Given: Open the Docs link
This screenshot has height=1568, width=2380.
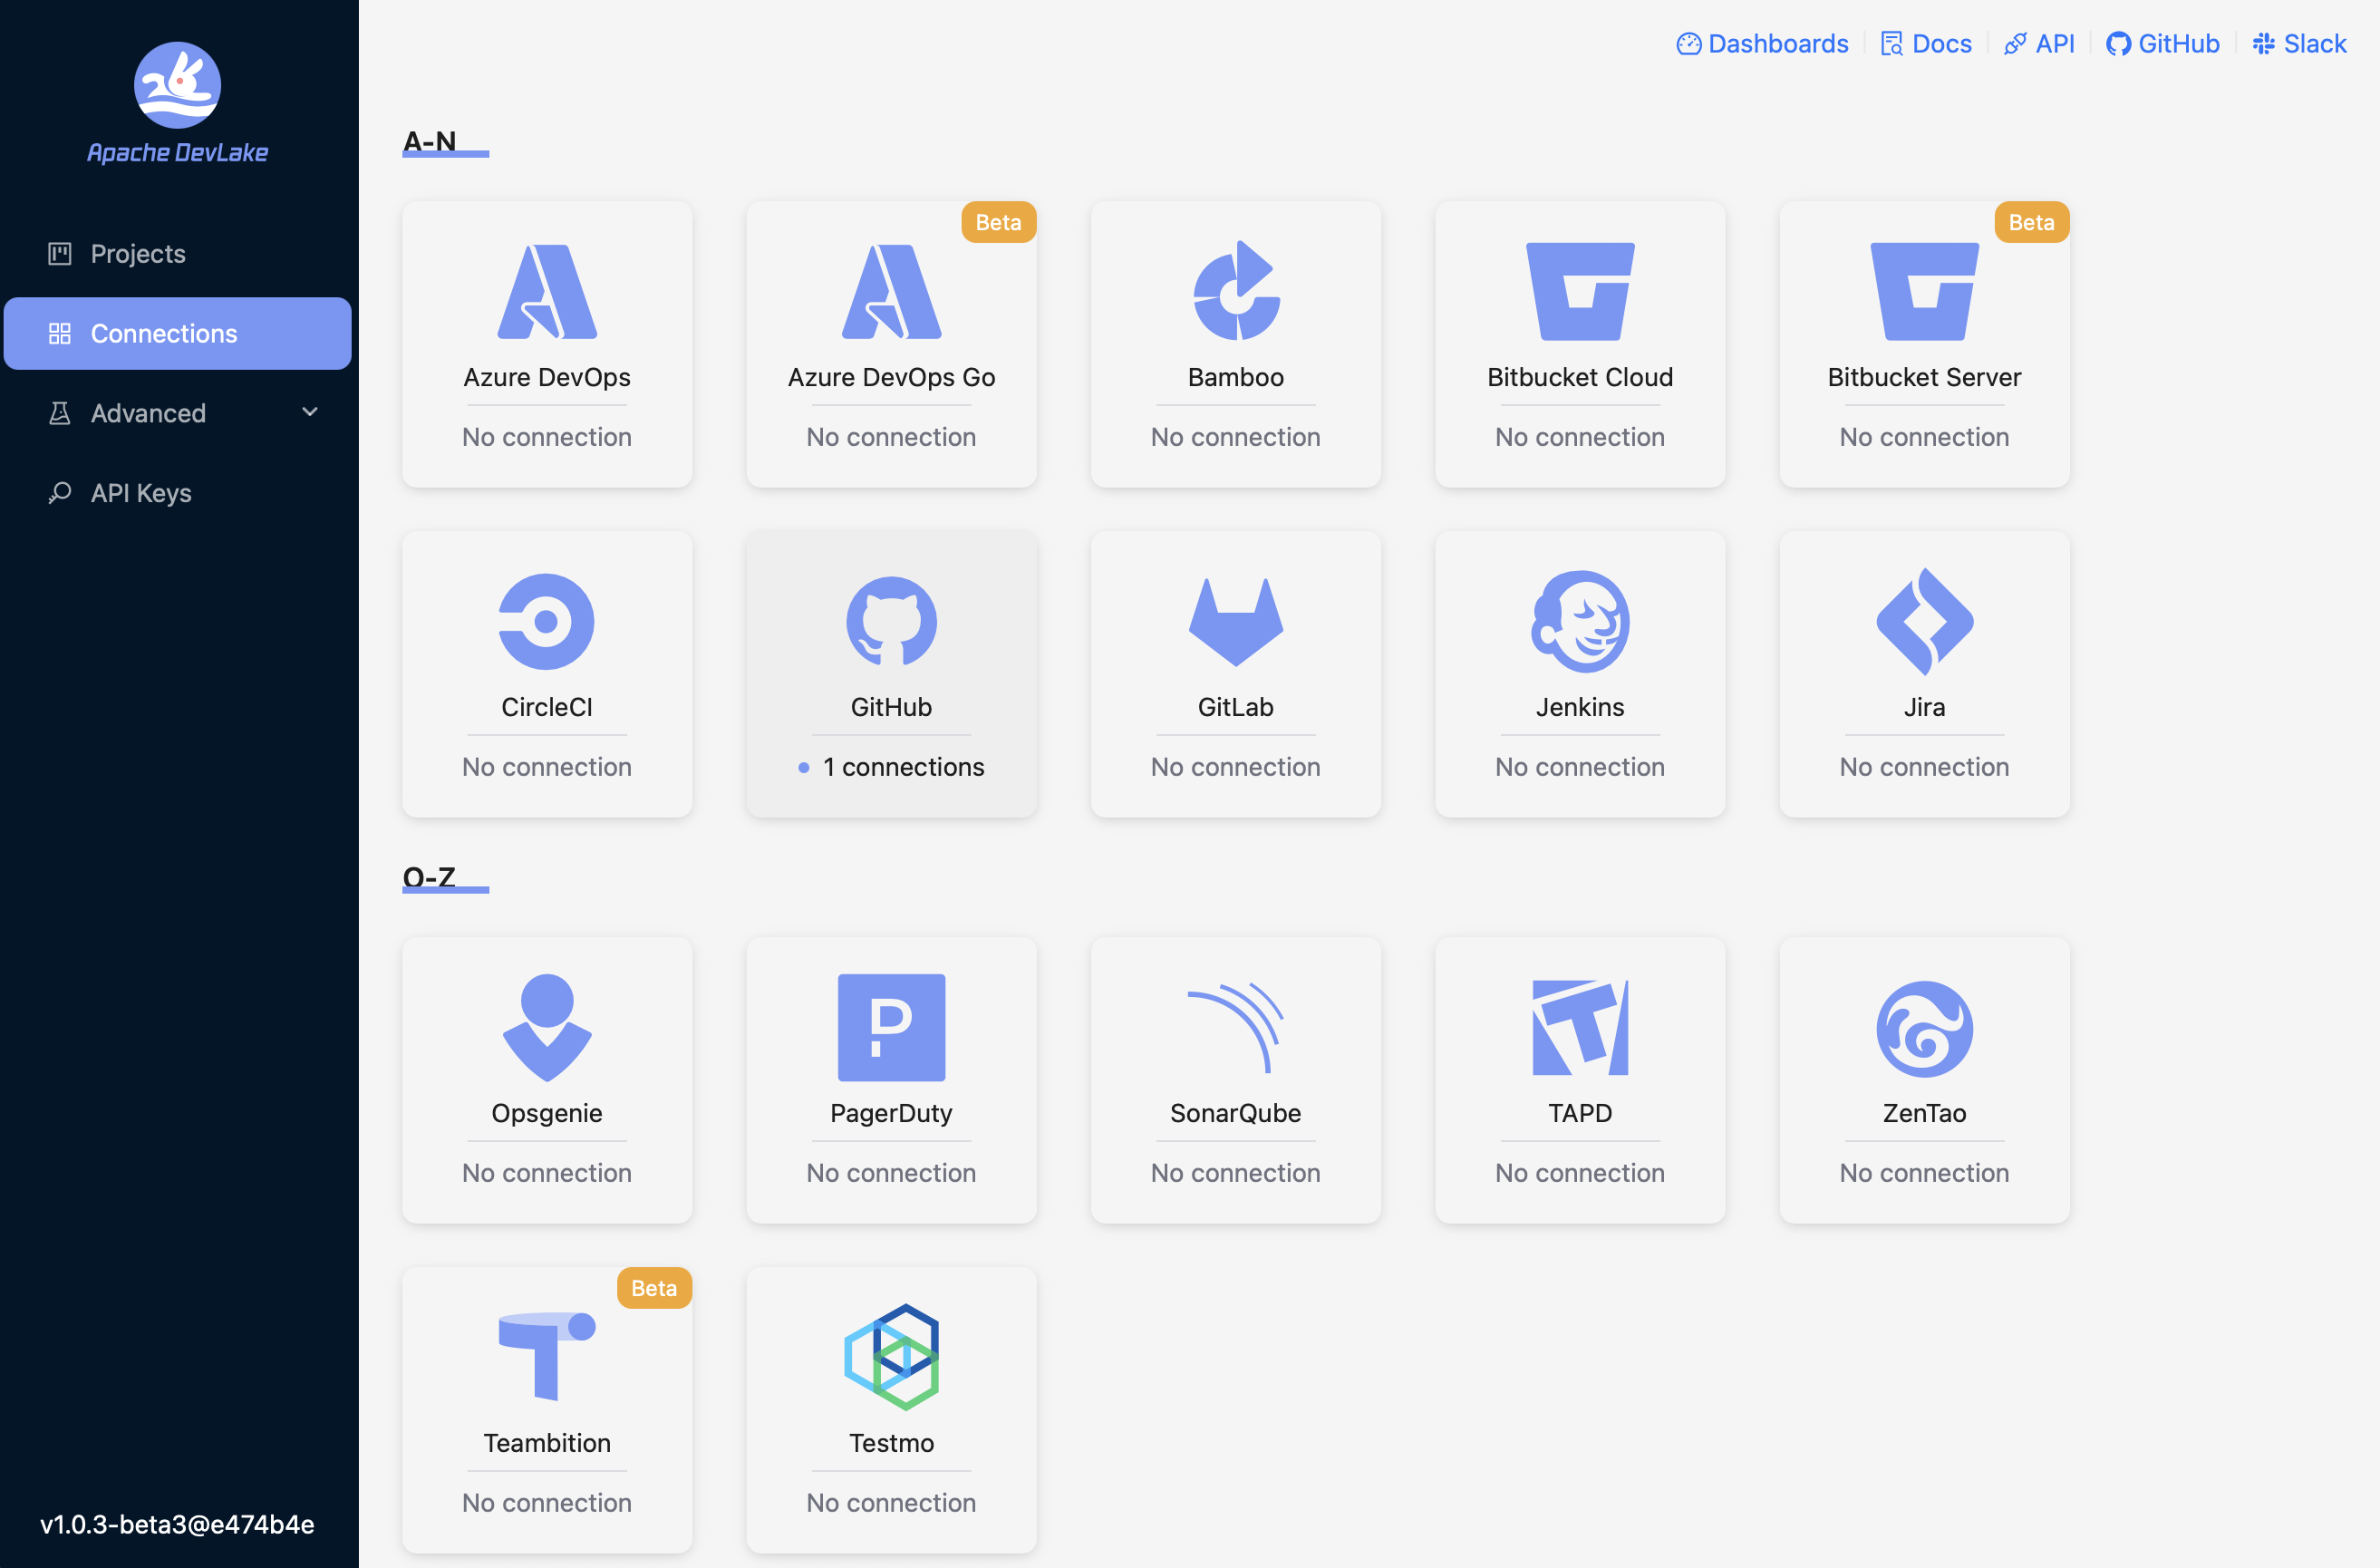Looking at the screenshot, I should 1926,44.
